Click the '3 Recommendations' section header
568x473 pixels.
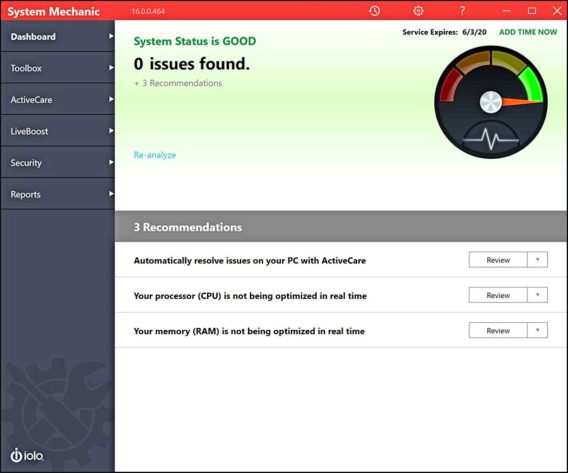coord(341,227)
